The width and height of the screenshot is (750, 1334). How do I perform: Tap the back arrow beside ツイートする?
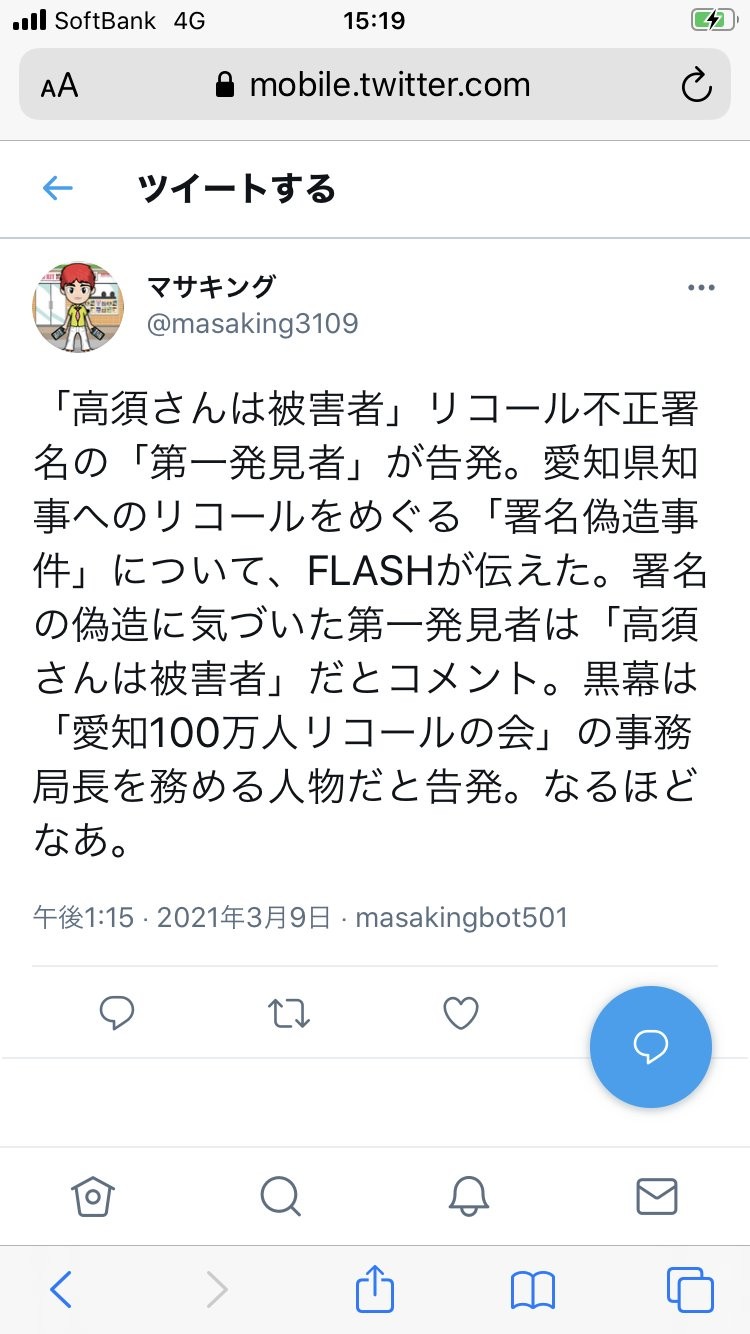click(58, 189)
